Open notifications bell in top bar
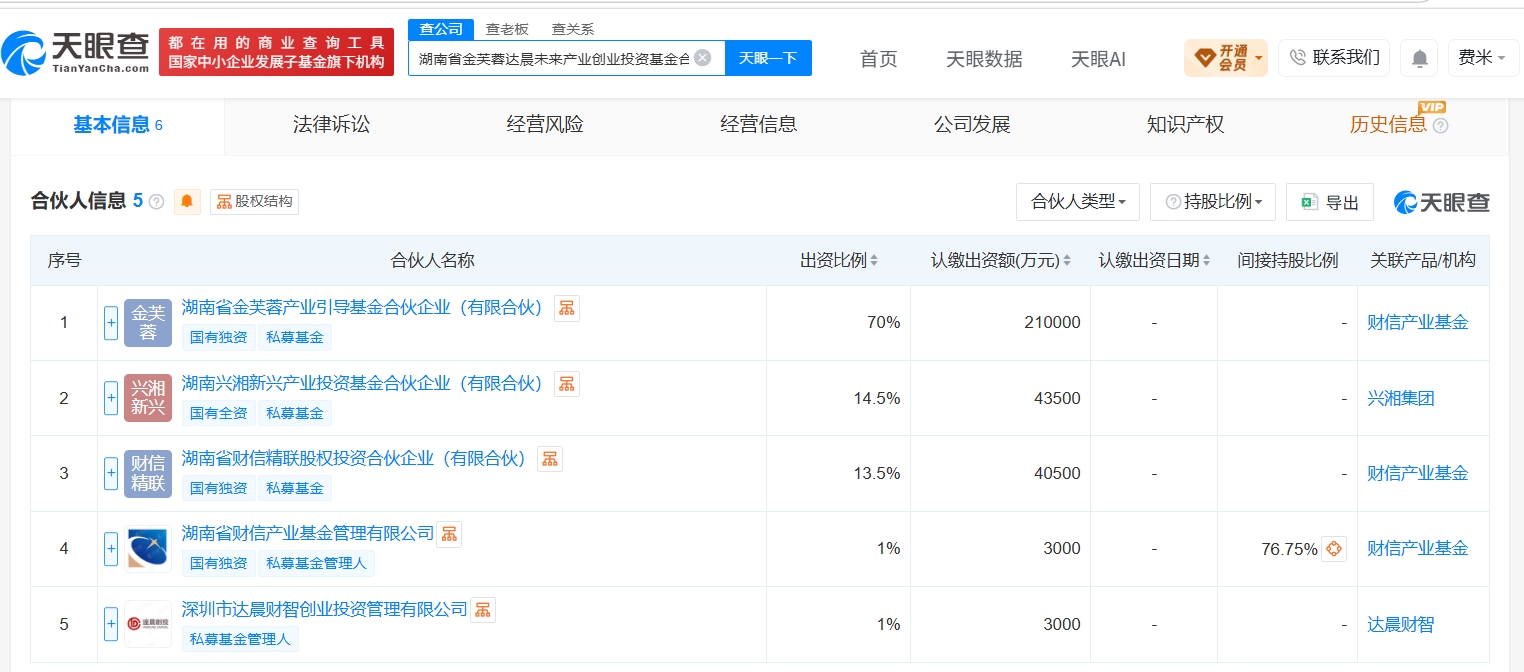Viewport: 1524px width, 672px height. (1419, 58)
